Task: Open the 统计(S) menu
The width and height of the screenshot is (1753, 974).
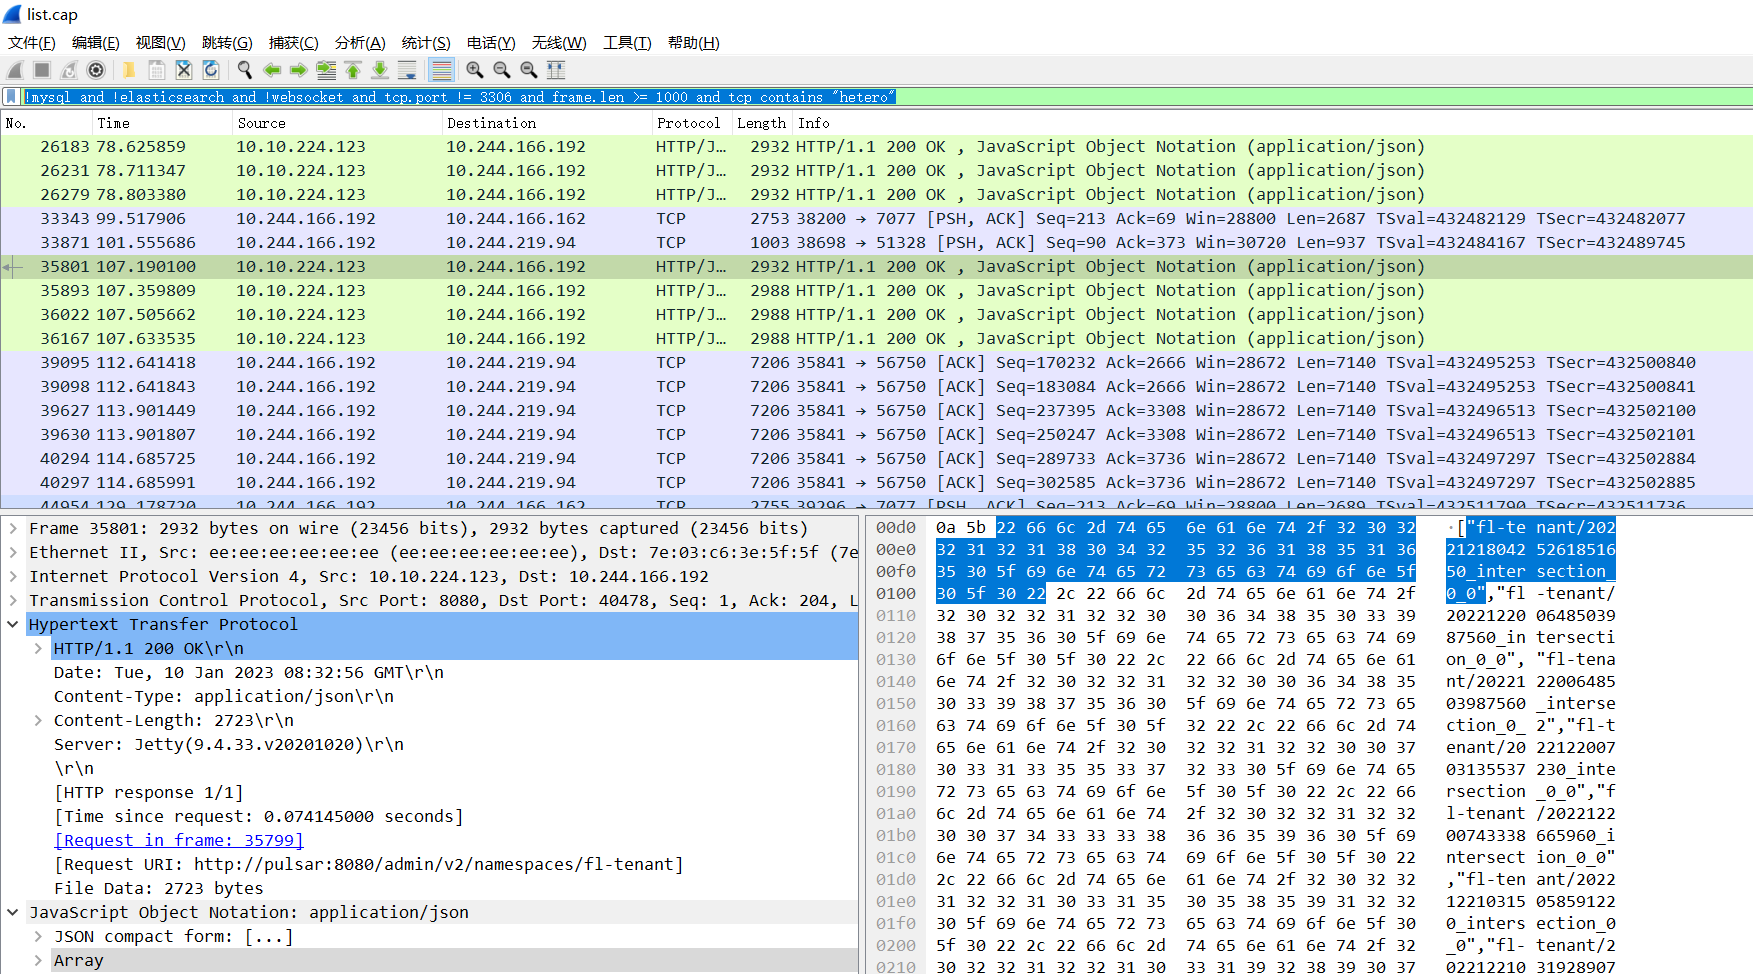Action: [x=426, y=43]
